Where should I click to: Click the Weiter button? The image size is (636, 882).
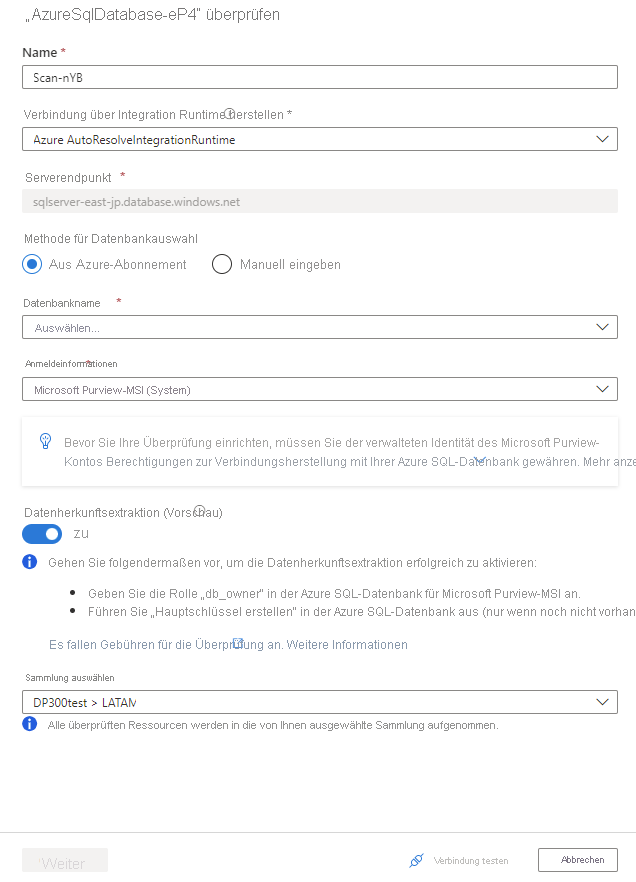pos(65,862)
